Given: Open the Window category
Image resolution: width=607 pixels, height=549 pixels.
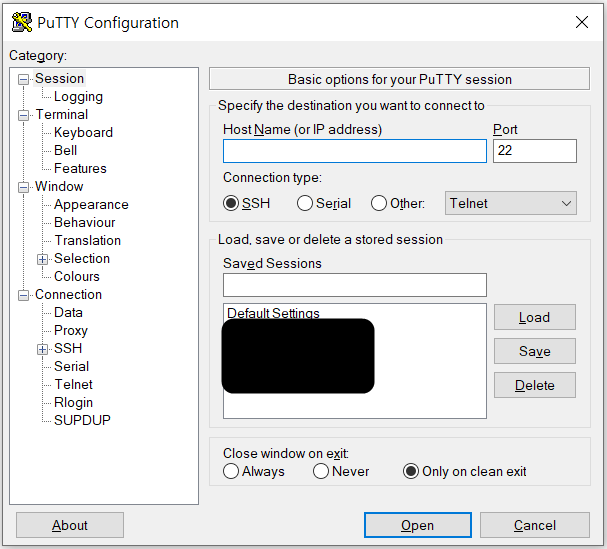Looking at the screenshot, I should (59, 186).
